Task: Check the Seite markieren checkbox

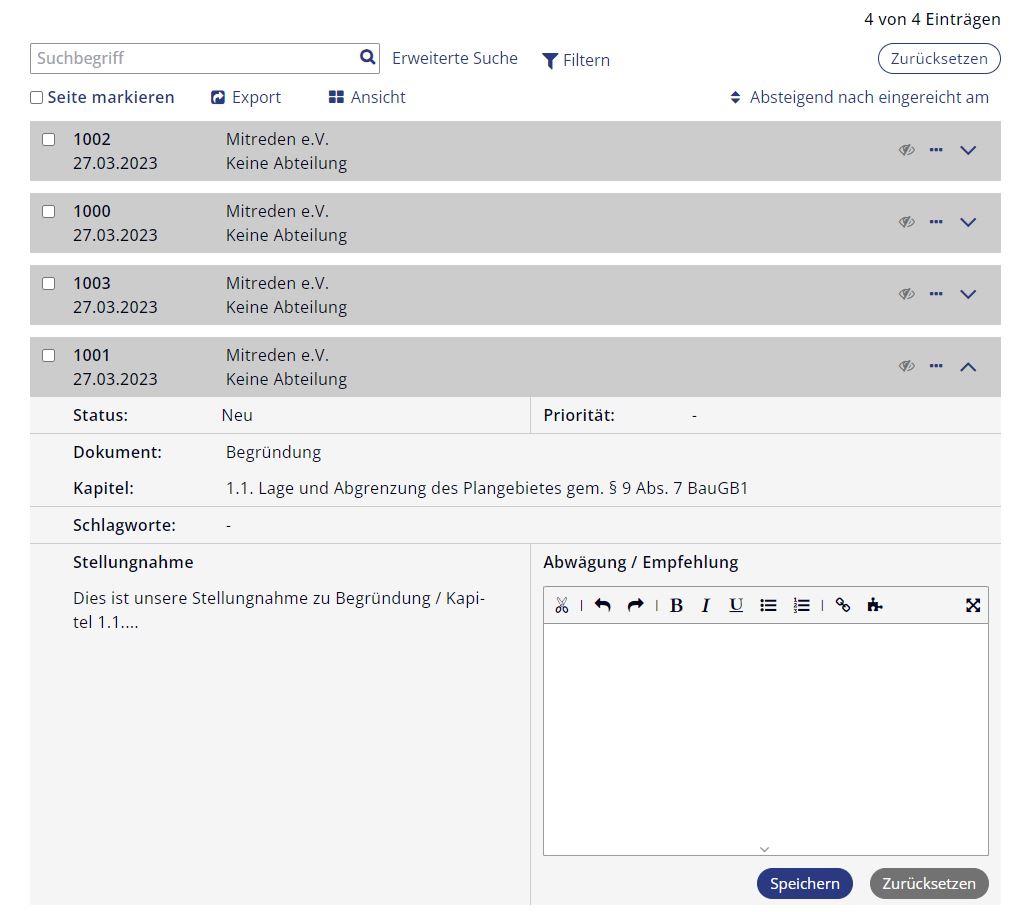Action: click(37, 98)
